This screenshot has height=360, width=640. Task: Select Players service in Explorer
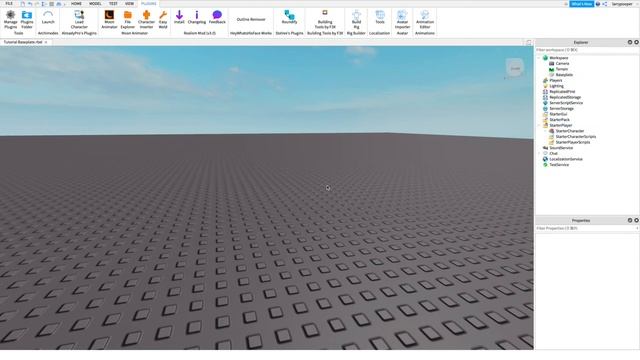click(556, 80)
